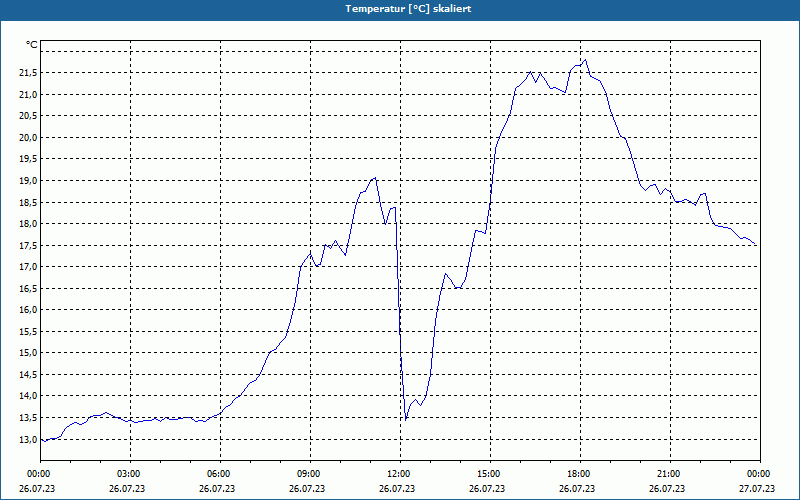The image size is (800, 500).
Task: Select the 15,5 y-axis label
Action: (29, 331)
